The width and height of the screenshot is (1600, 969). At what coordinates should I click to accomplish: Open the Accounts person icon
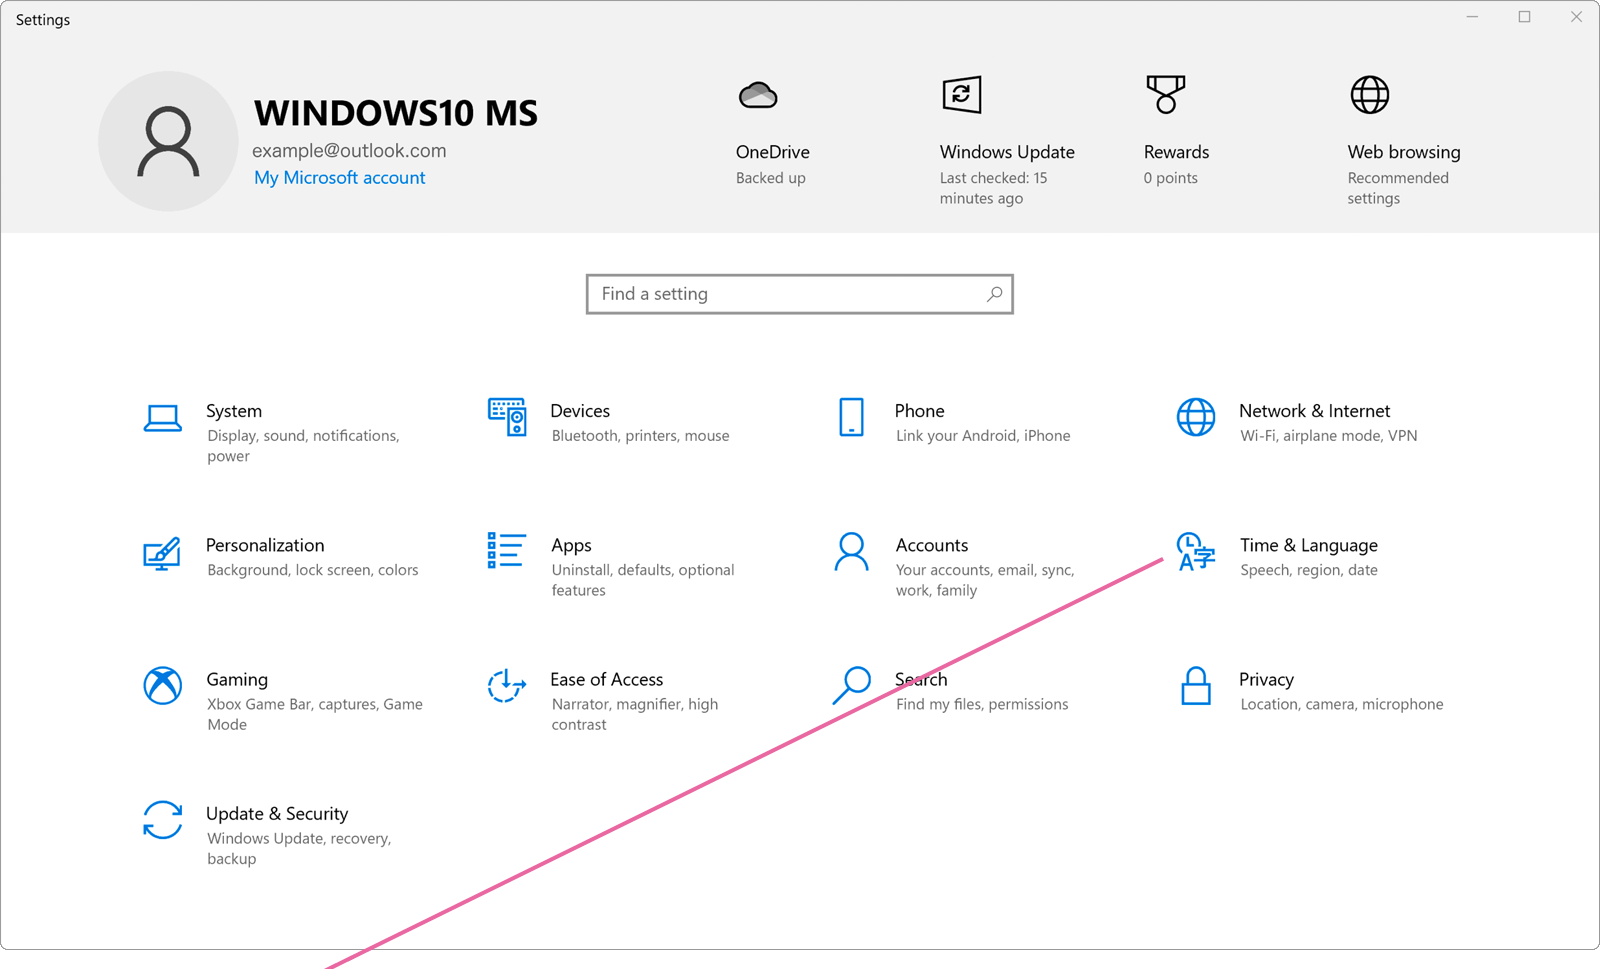[851, 551]
